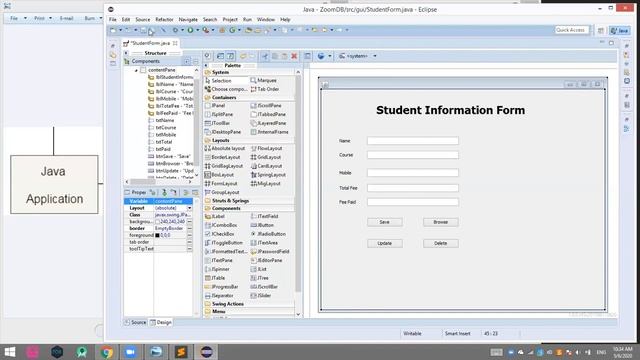
Task: Select JPanel in the Containers group
Action: coord(215,106)
